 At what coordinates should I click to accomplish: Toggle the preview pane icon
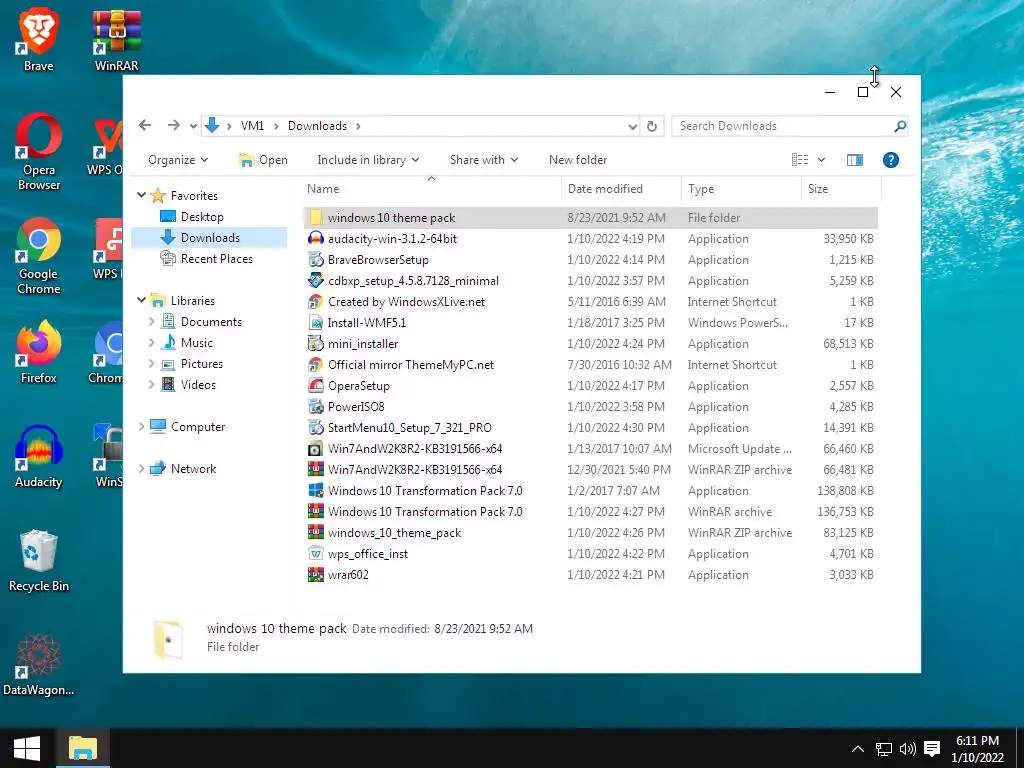855,160
